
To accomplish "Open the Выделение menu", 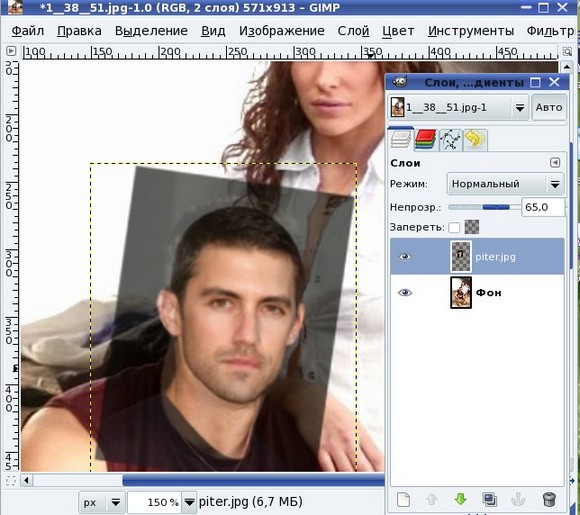I will click(151, 31).
